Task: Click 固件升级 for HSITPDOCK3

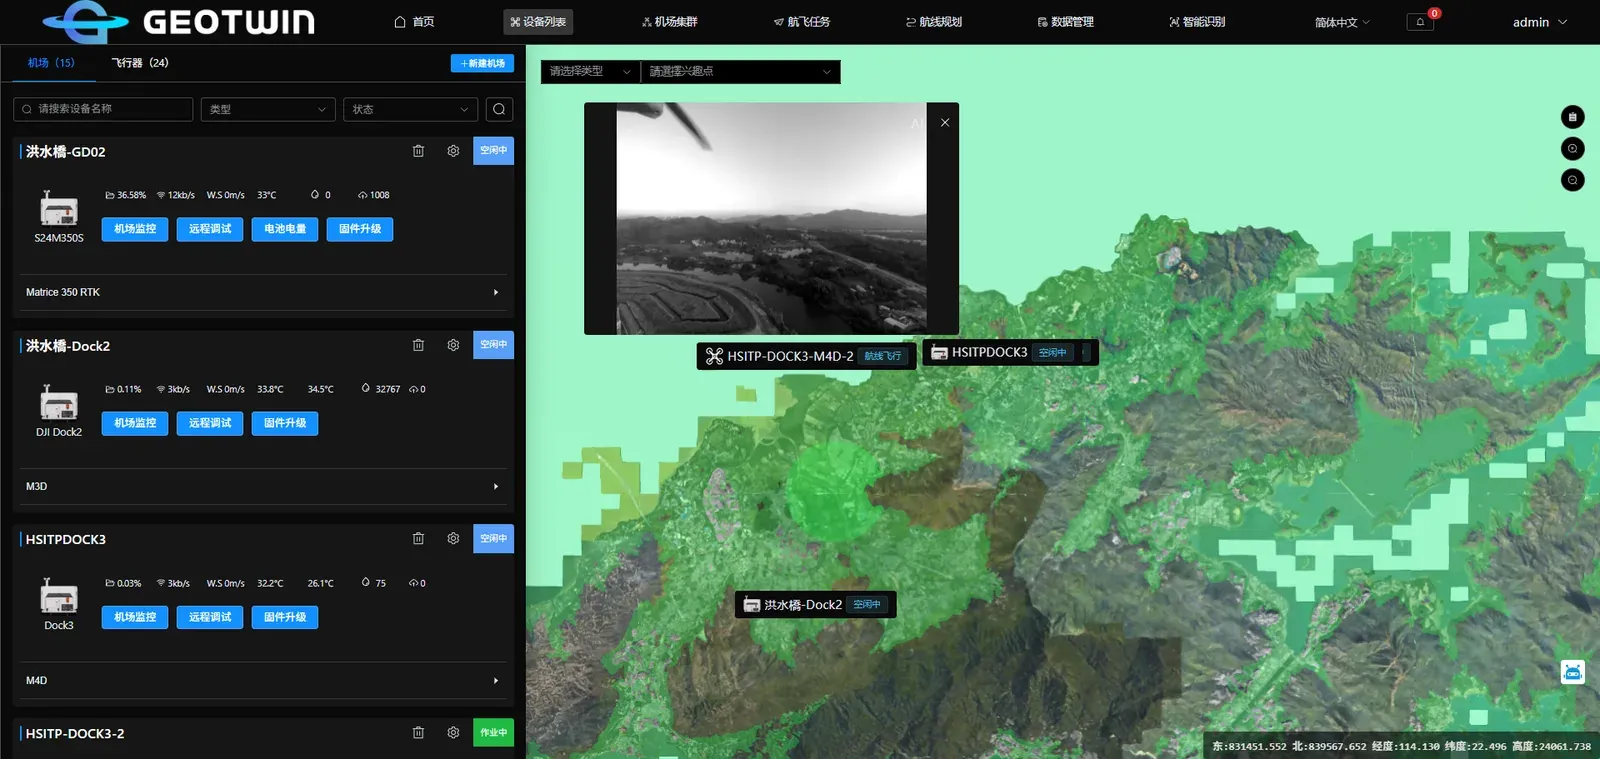Action: (285, 617)
